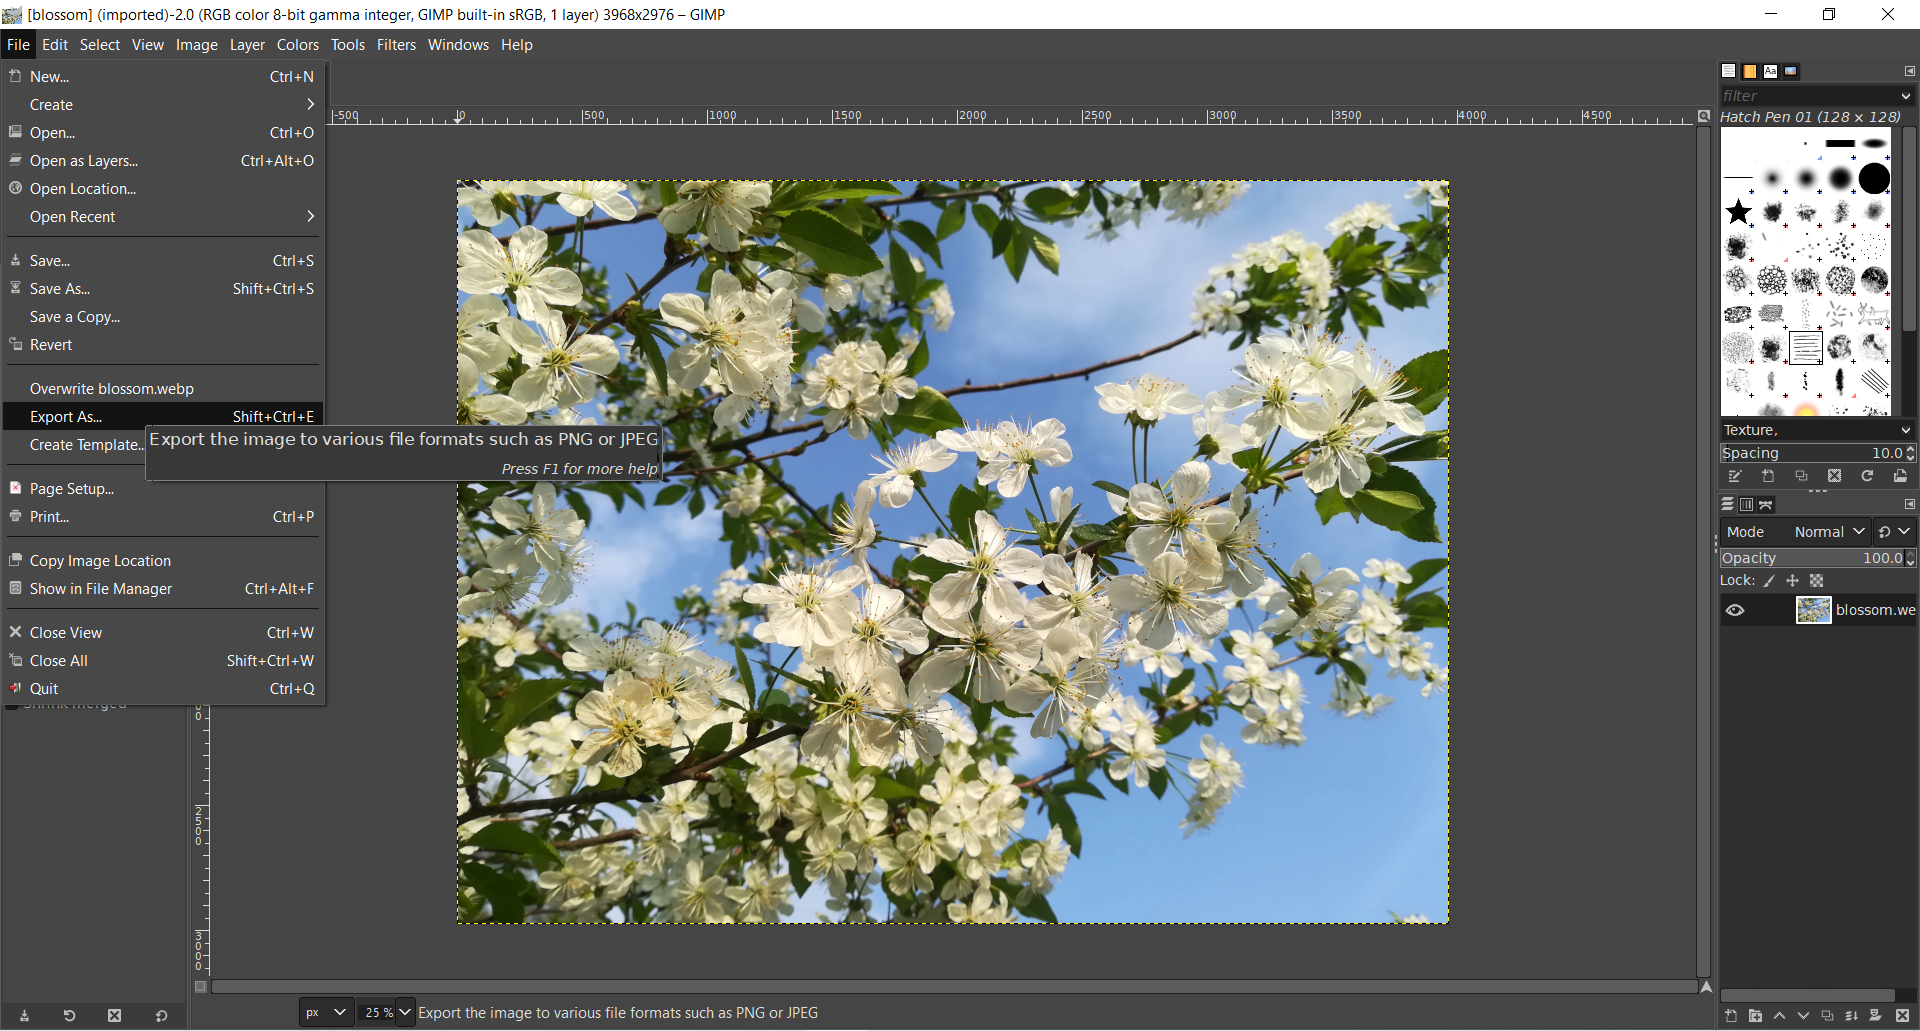Click Overwrite blossom.webp menu entry
Viewport: 1920px width, 1031px height.
click(x=111, y=389)
